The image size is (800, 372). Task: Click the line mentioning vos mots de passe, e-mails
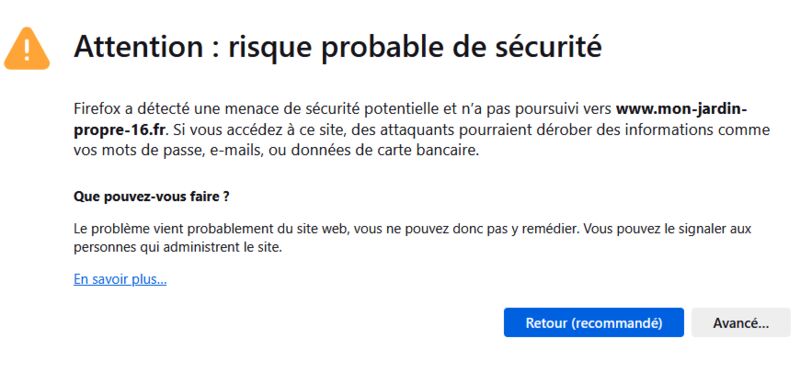coord(277,151)
